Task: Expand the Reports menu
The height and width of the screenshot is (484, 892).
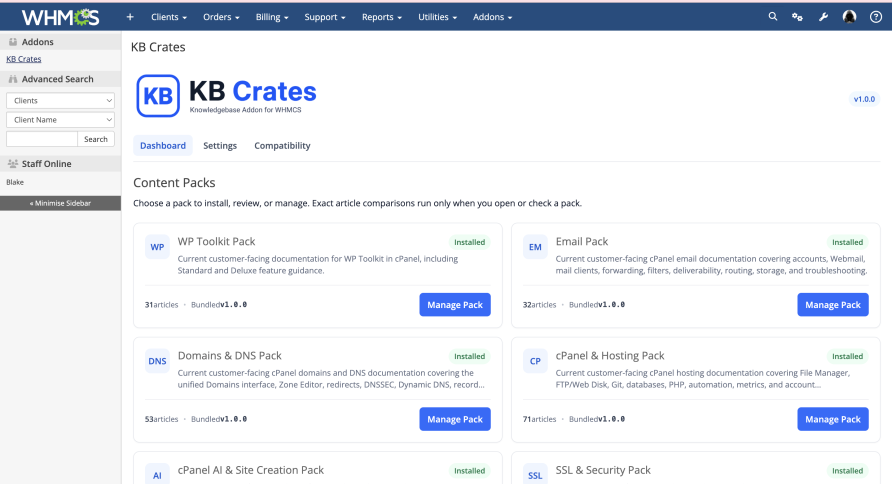Action: click(382, 17)
